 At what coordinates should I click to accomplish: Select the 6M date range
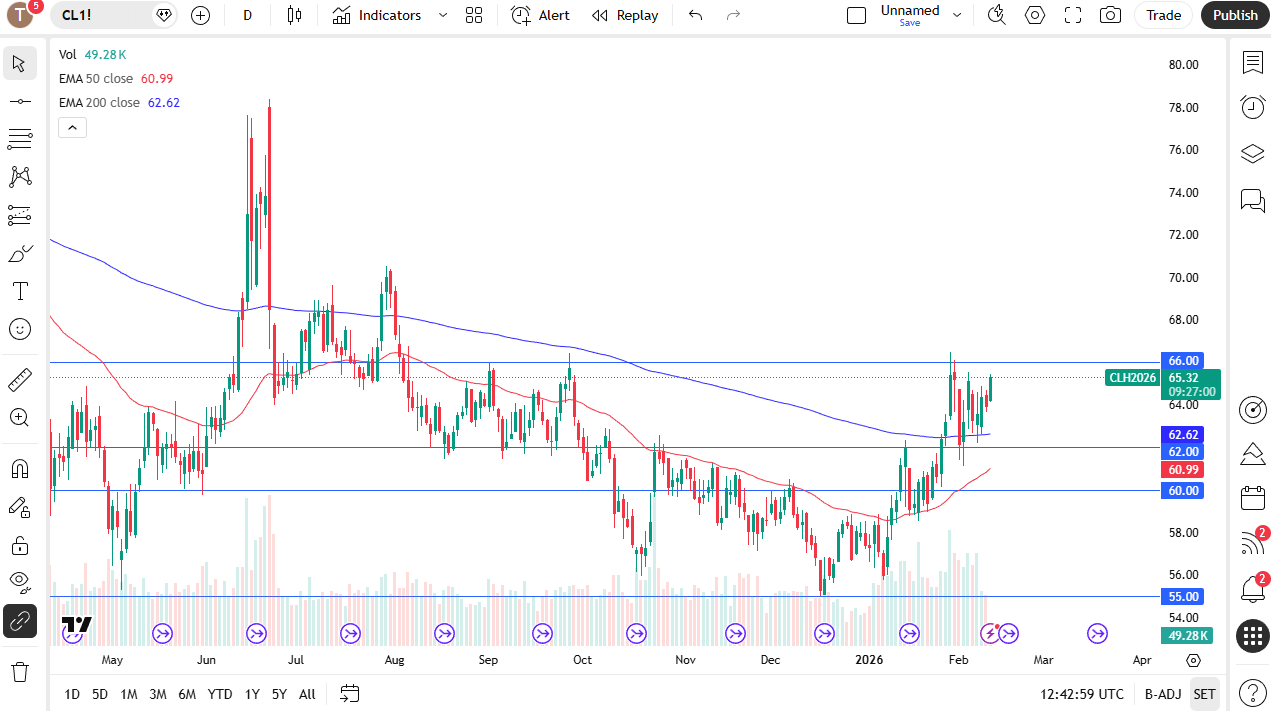click(x=187, y=694)
